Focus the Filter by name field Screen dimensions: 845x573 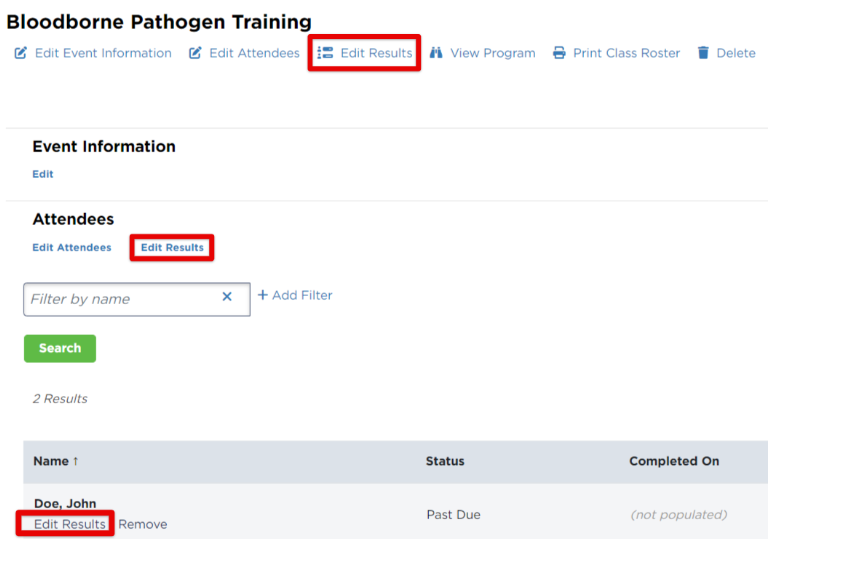pos(137,299)
